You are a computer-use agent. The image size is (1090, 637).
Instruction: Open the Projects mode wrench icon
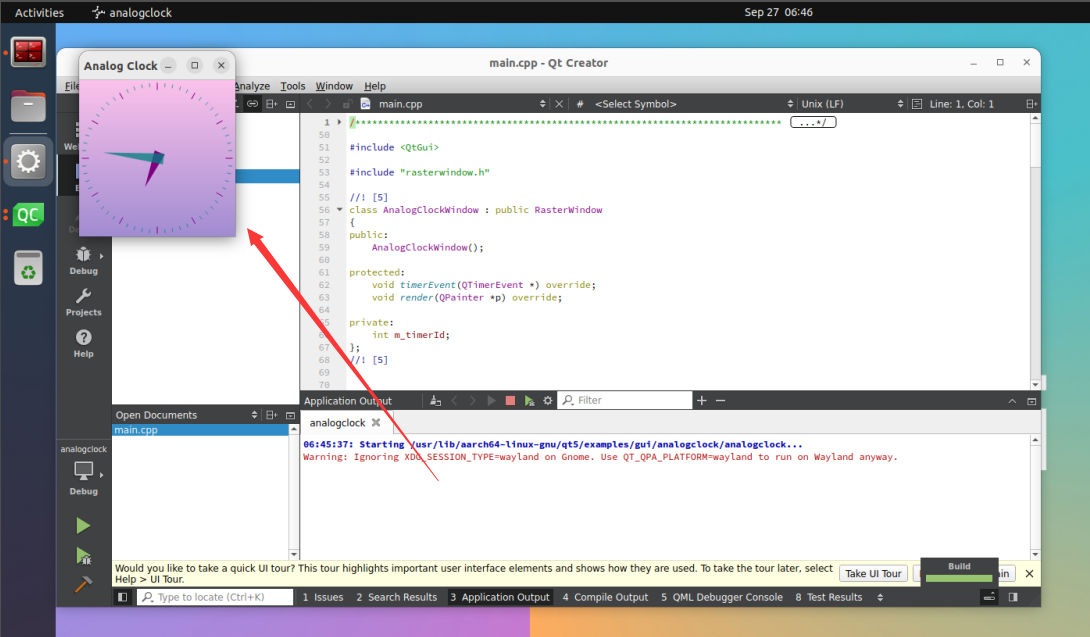point(83,296)
